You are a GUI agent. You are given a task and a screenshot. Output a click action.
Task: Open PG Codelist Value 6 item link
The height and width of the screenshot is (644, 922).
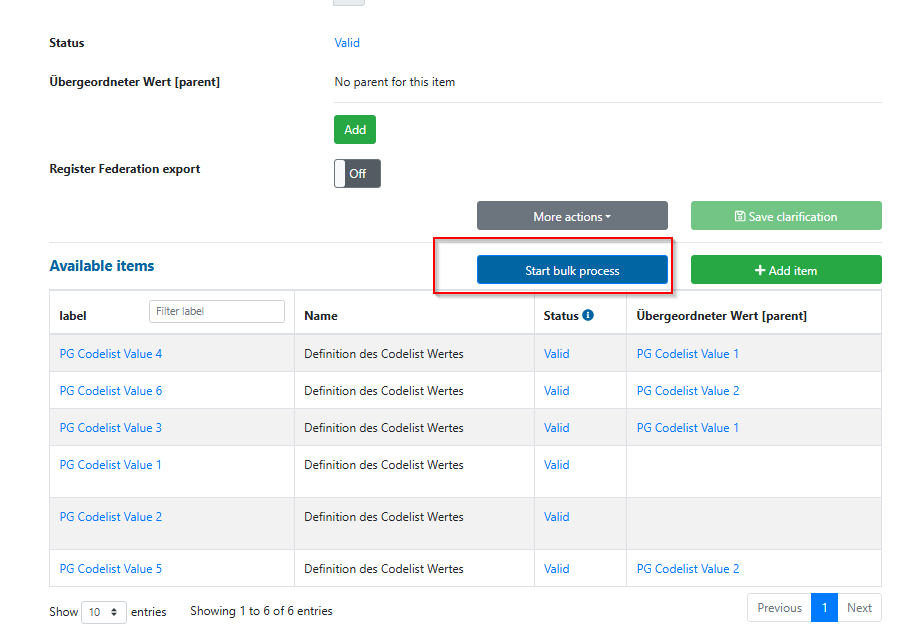(110, 391)
